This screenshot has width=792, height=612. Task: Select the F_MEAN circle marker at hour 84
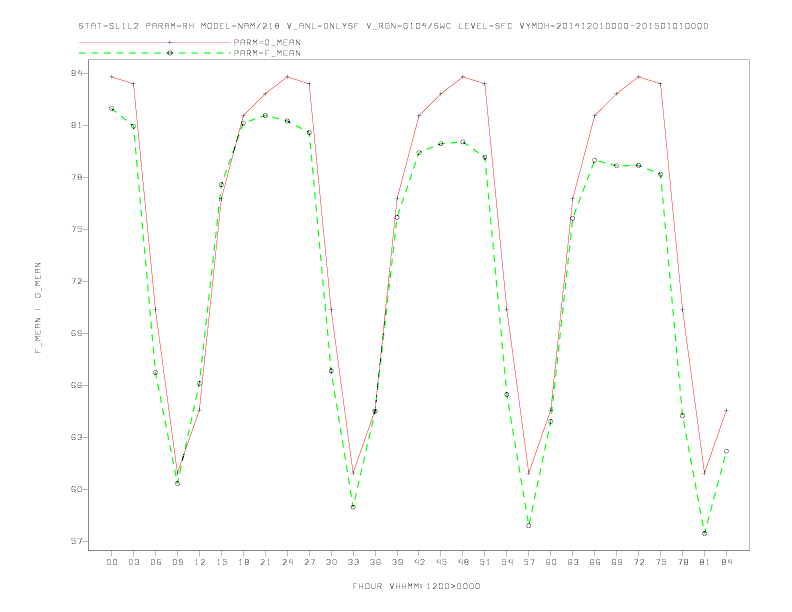coord(727,451)
